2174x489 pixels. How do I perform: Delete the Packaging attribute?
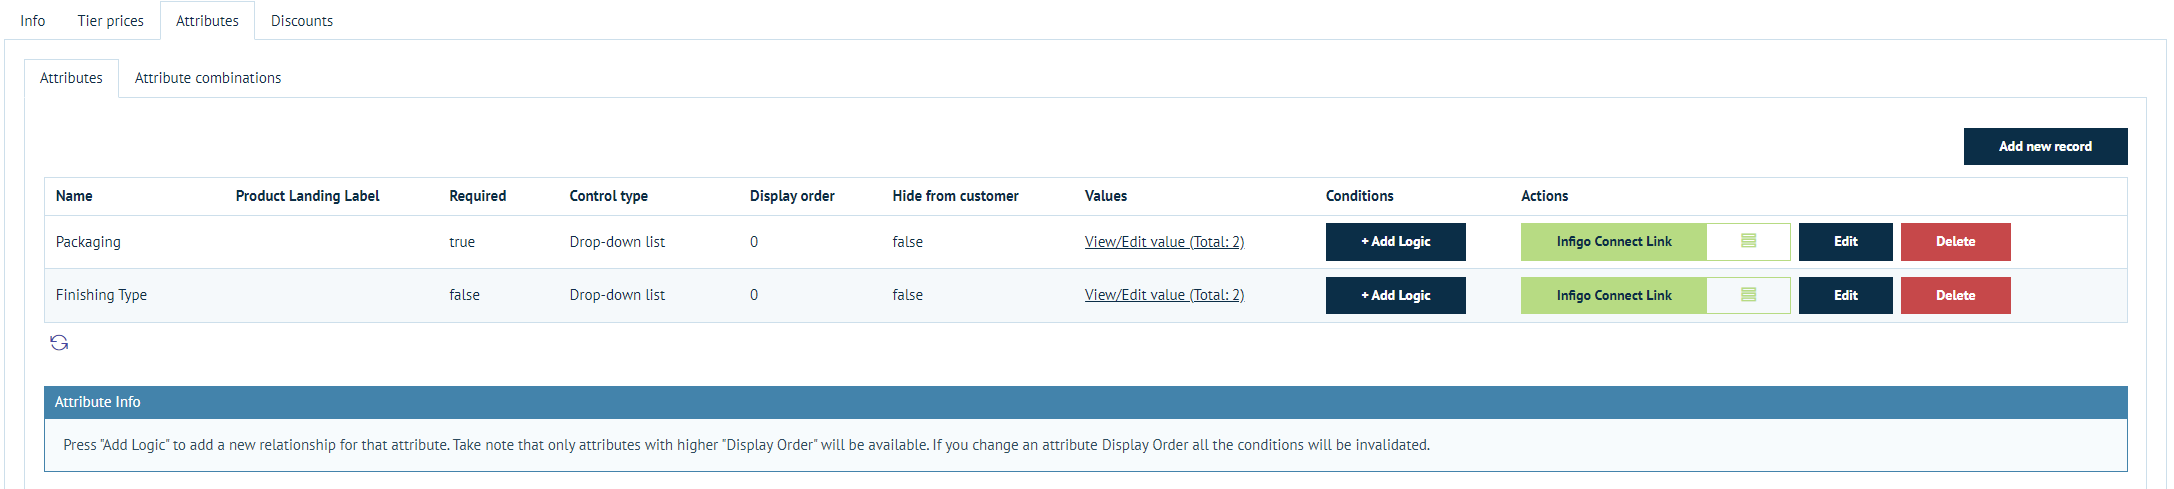tap(1955, 242)
